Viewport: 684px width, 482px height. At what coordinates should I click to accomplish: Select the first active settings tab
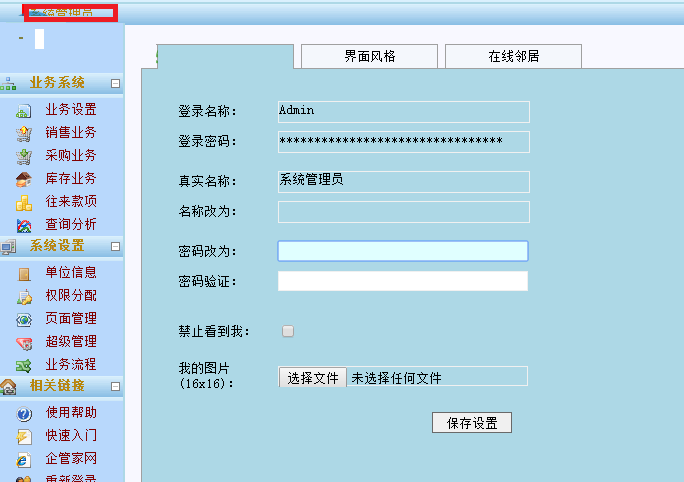pos(226,56)
